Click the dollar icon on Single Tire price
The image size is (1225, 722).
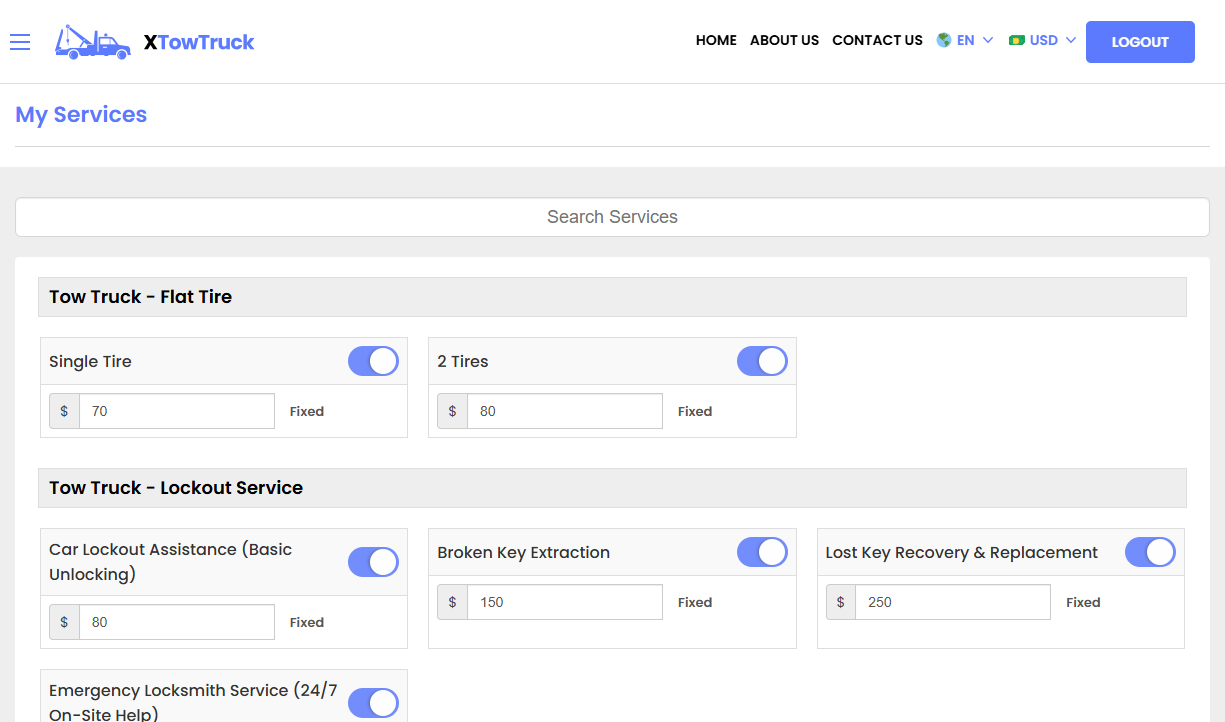pos(64,410)
